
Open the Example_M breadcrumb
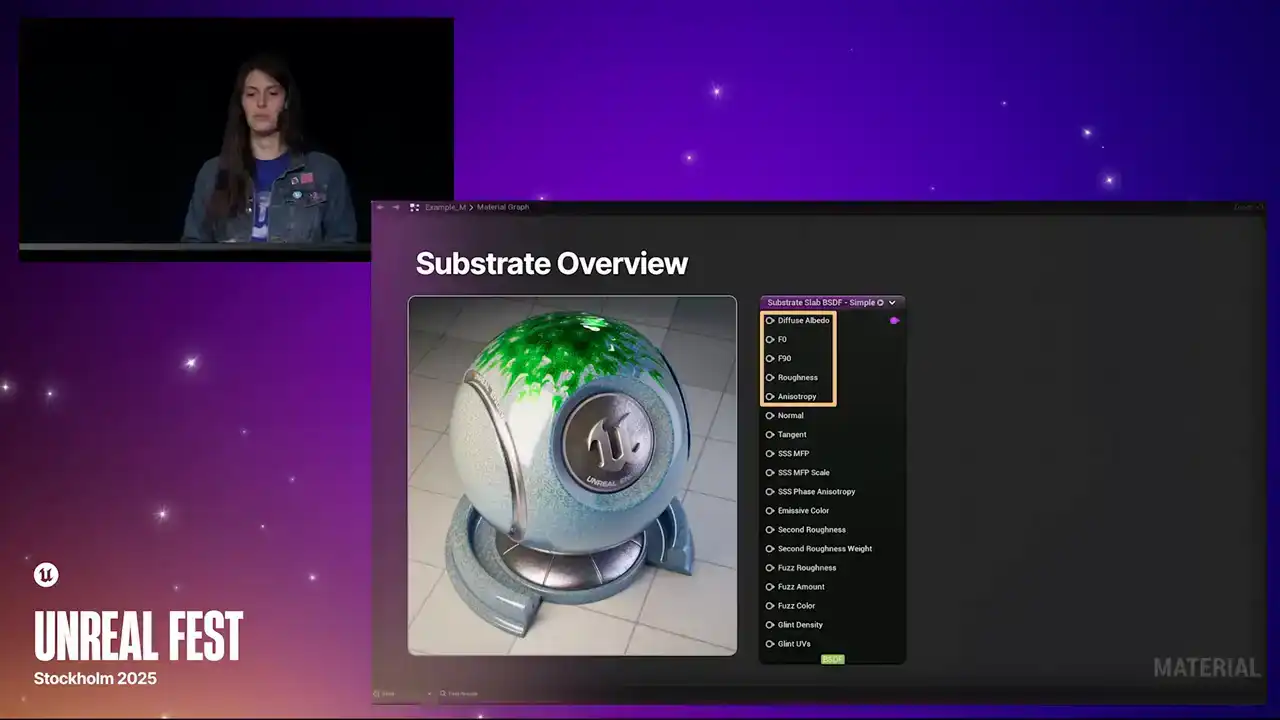(x=445, y=207)
